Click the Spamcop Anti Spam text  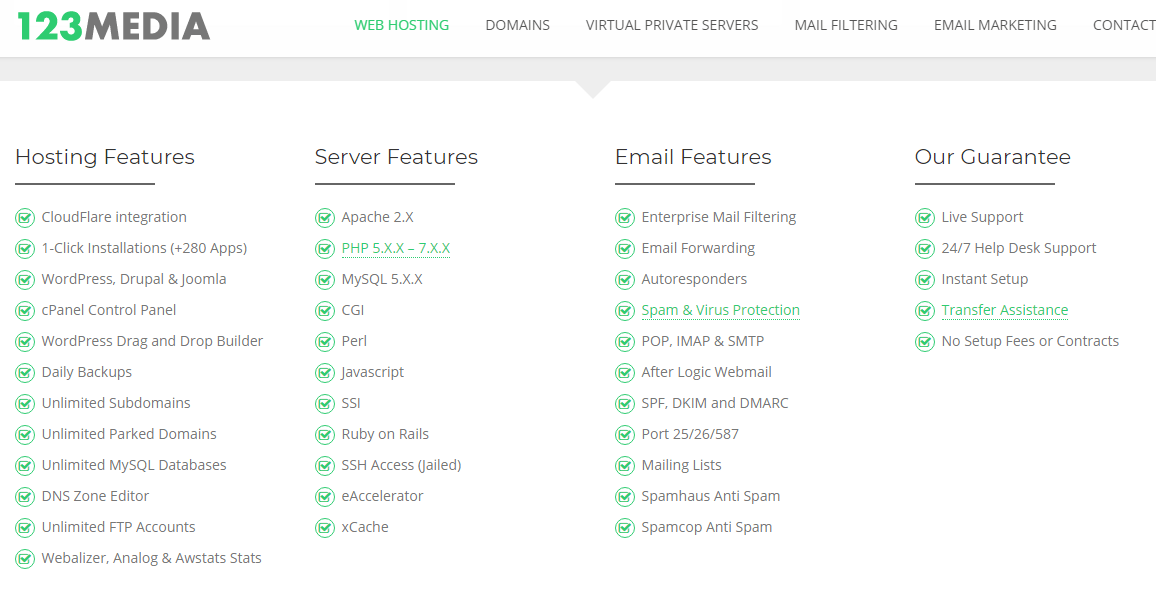pyautogui.click(x=706, y=527)
